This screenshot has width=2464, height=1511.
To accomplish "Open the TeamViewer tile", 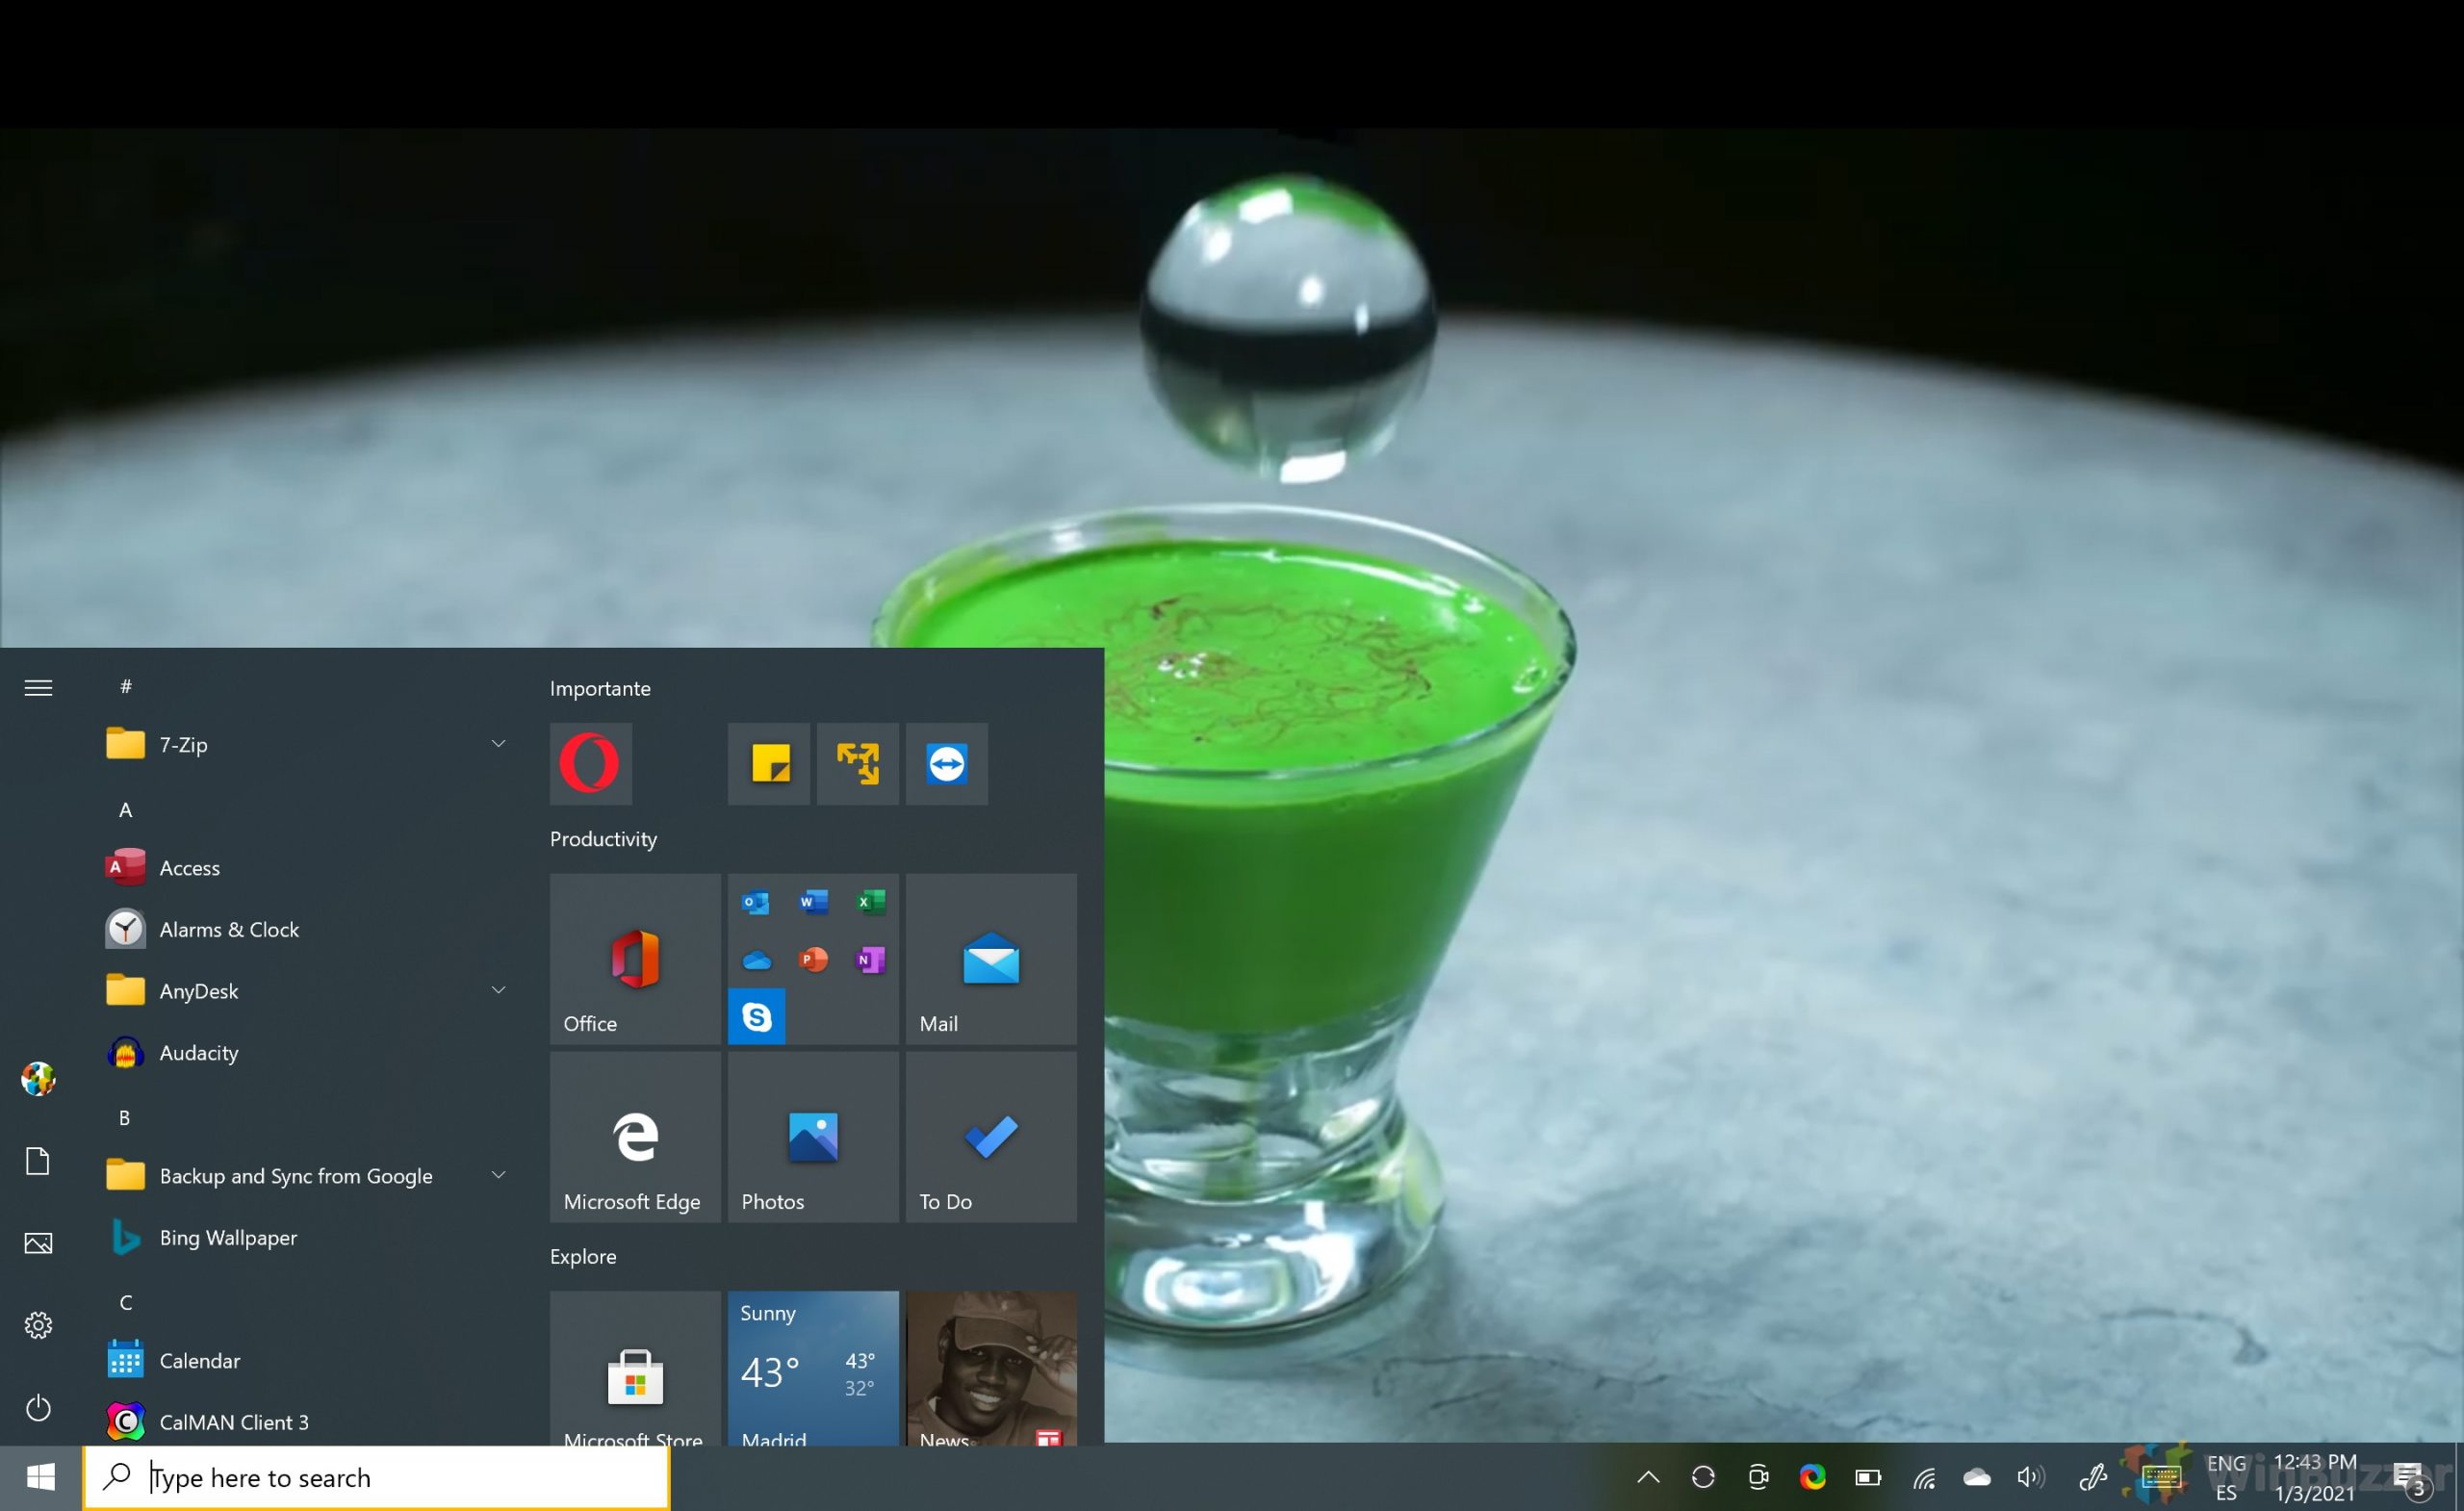I will click(x=946, y=763).
